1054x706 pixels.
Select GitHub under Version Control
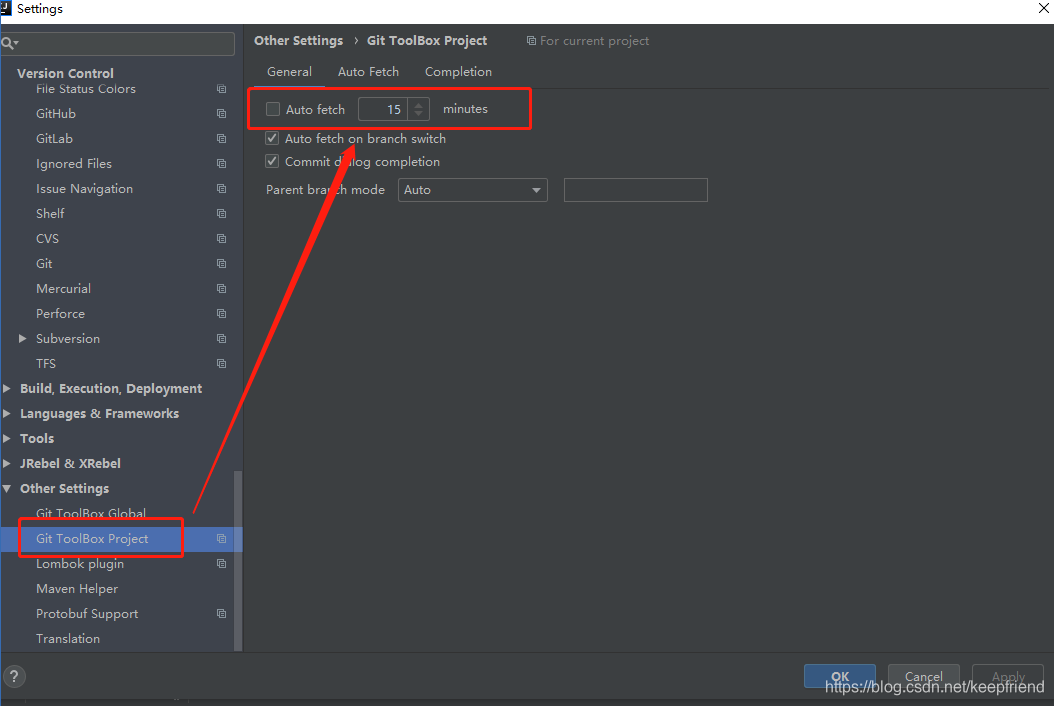[x=56, y=114]
